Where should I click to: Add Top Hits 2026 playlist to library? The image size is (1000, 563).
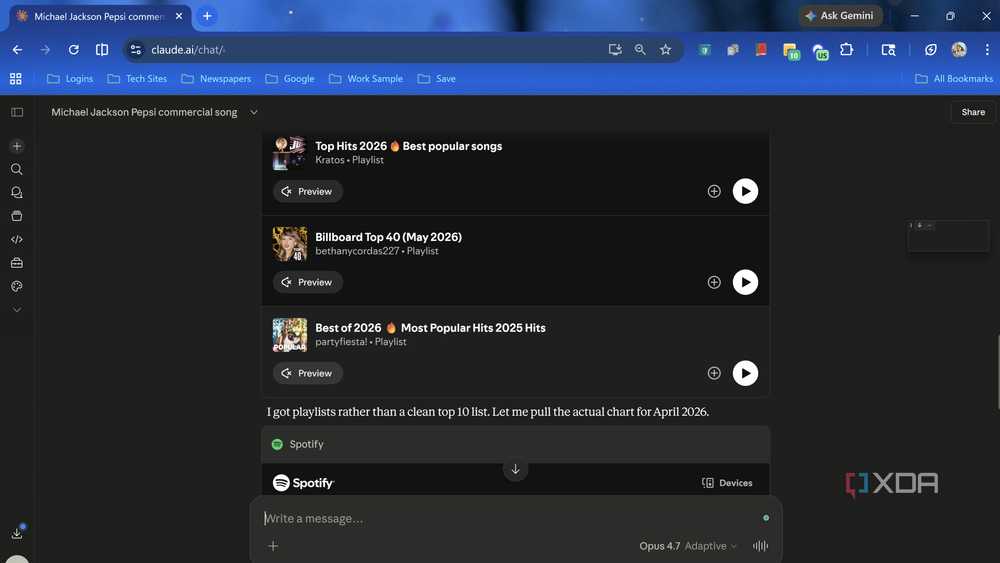(714, 191)
